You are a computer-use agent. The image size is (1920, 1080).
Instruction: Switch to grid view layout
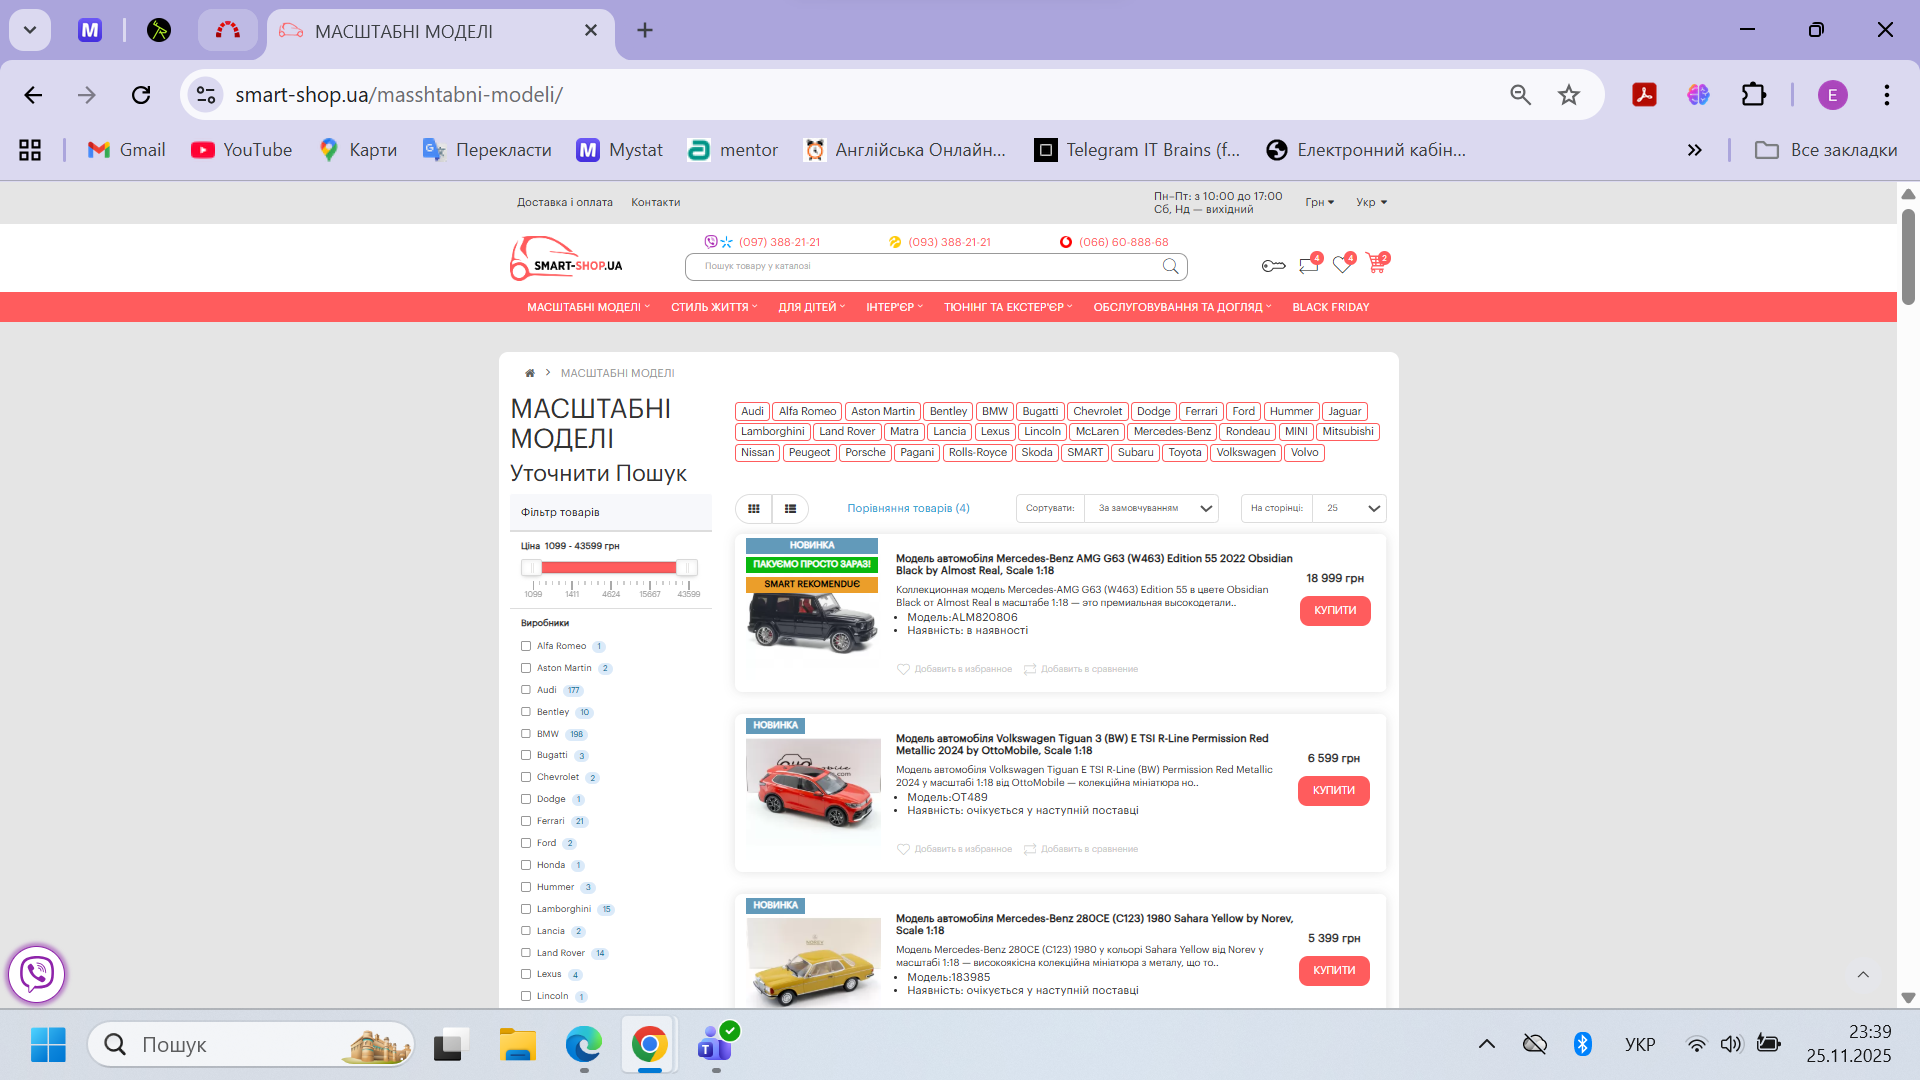(754, 509)
